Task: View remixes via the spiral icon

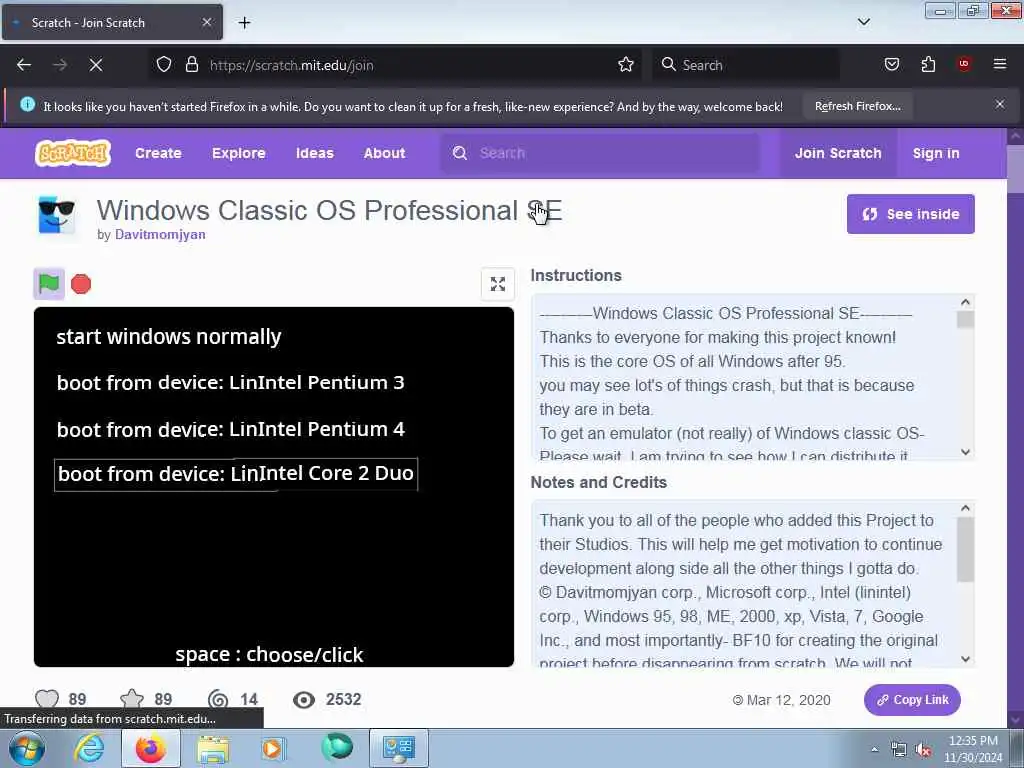Action: tap(218, 699)
